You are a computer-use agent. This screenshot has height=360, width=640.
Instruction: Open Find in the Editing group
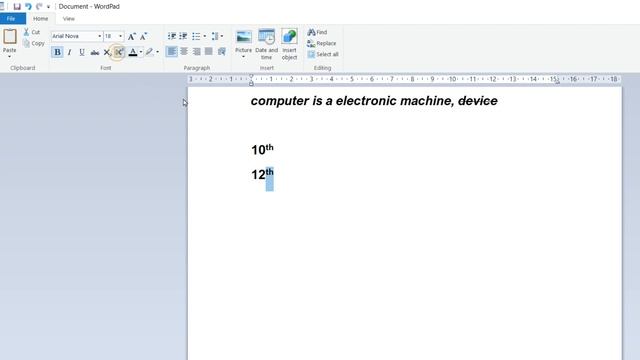[317, 32]
